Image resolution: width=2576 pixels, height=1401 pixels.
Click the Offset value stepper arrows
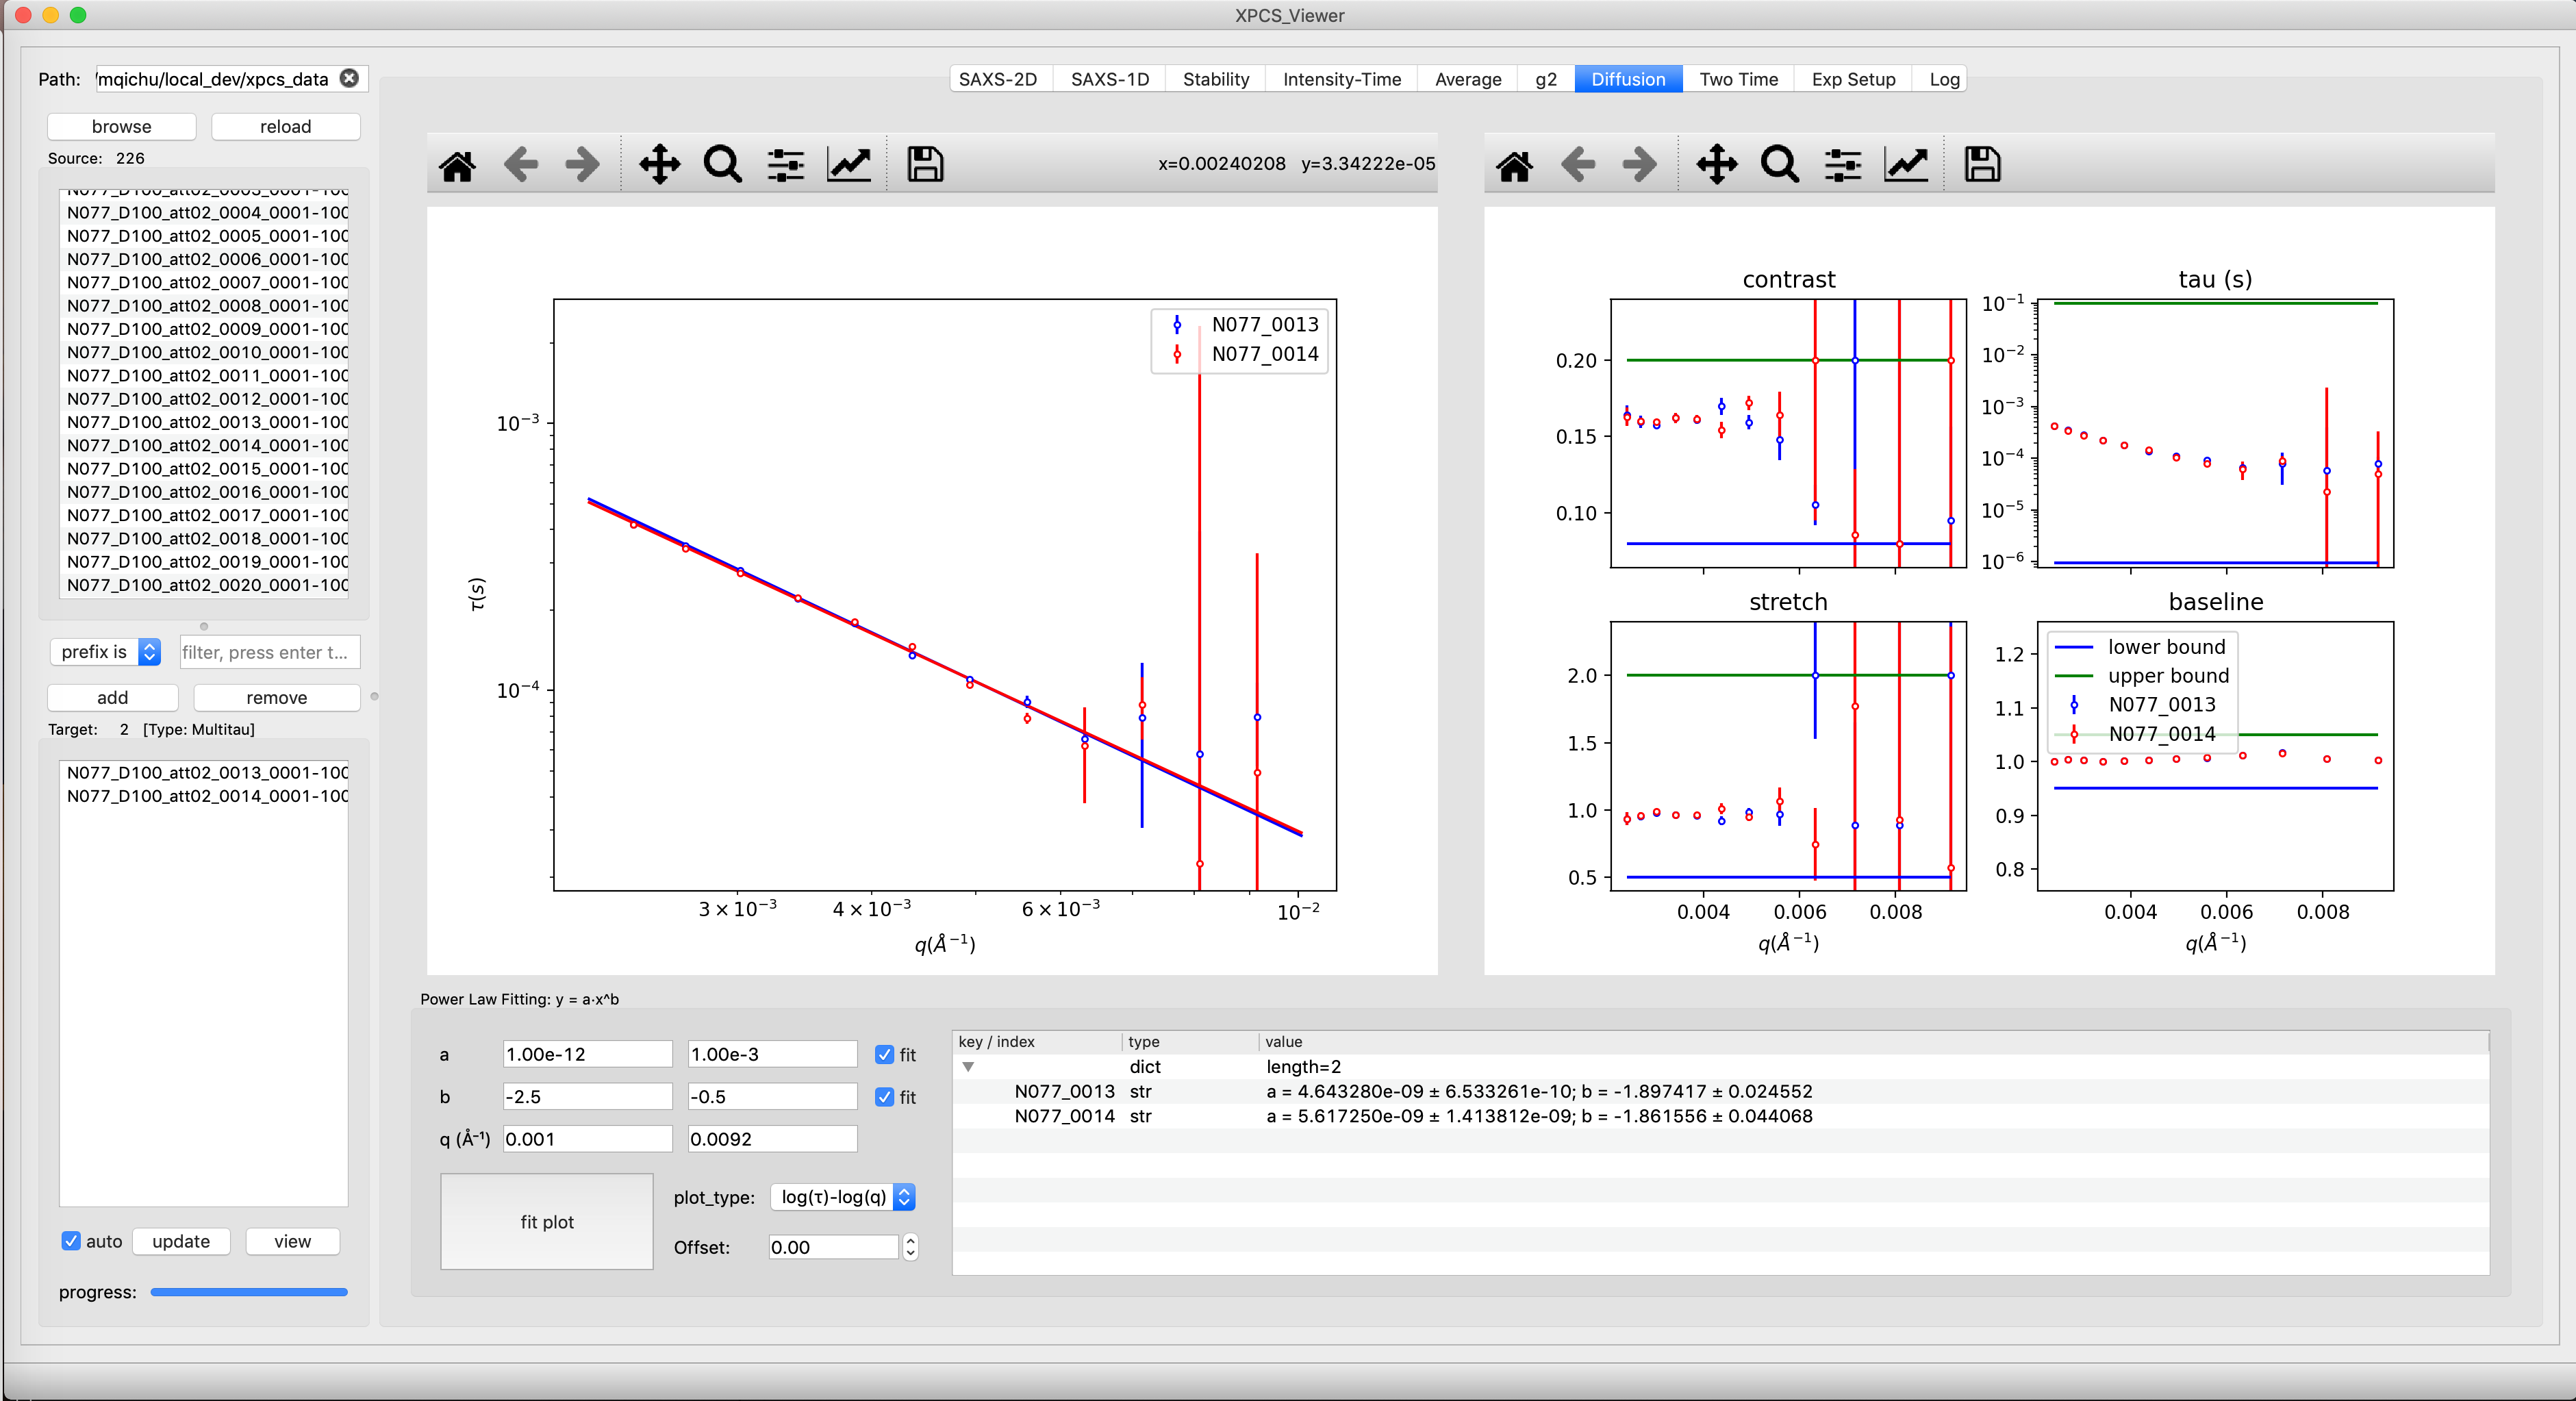point(910,1246)
